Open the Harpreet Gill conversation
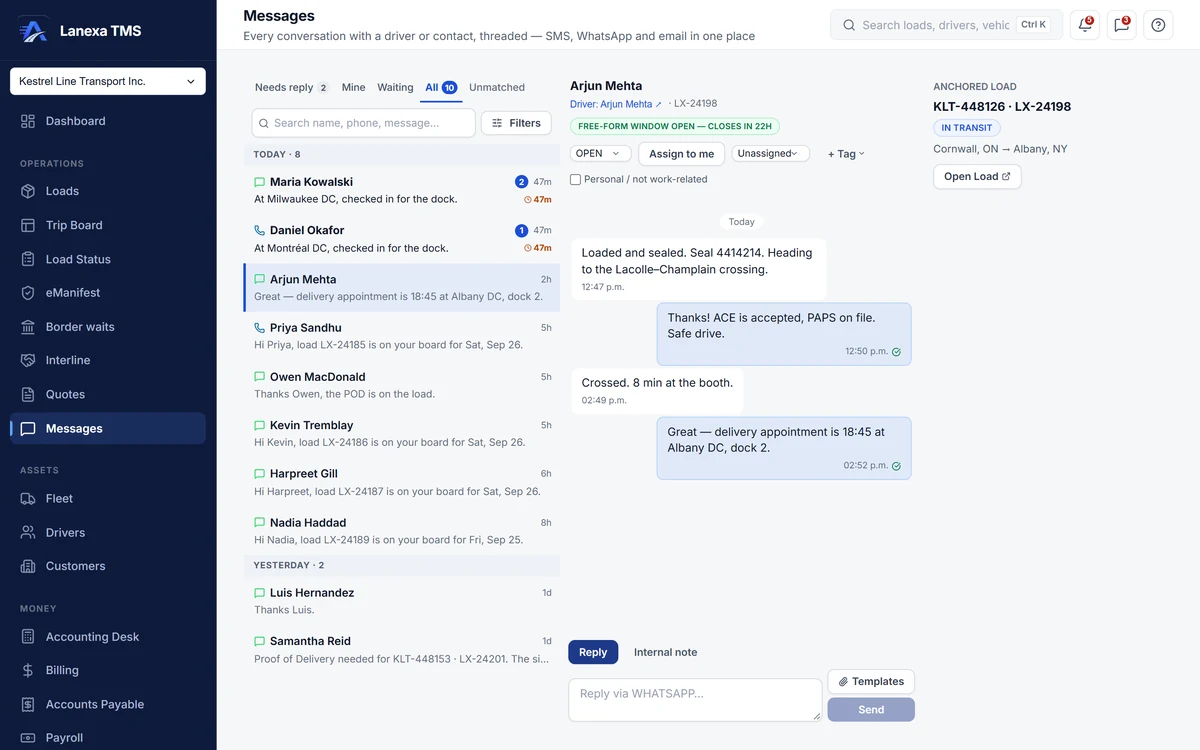Viewport: 1200px width, 750px height. tap(402, 482)
